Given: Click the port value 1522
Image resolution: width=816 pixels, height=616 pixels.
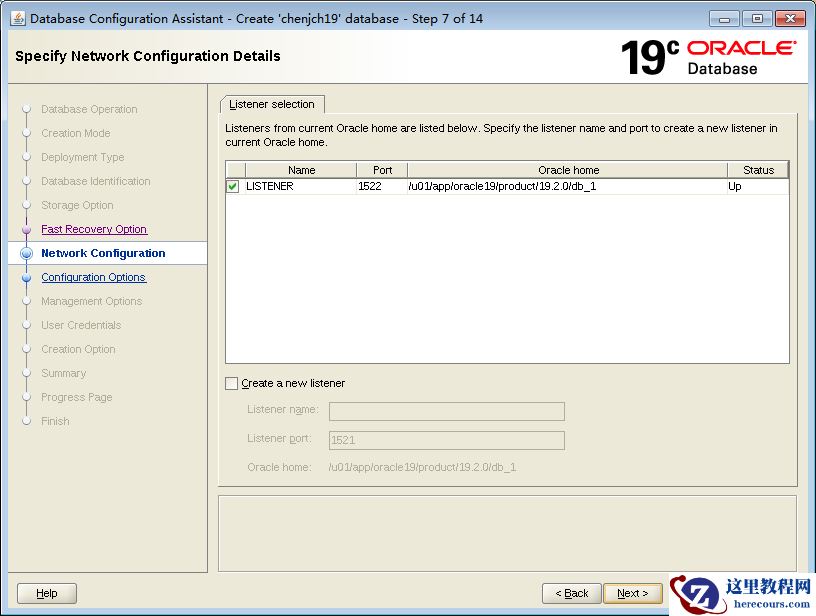Looking at the screenshot, I should click(382, 186).
